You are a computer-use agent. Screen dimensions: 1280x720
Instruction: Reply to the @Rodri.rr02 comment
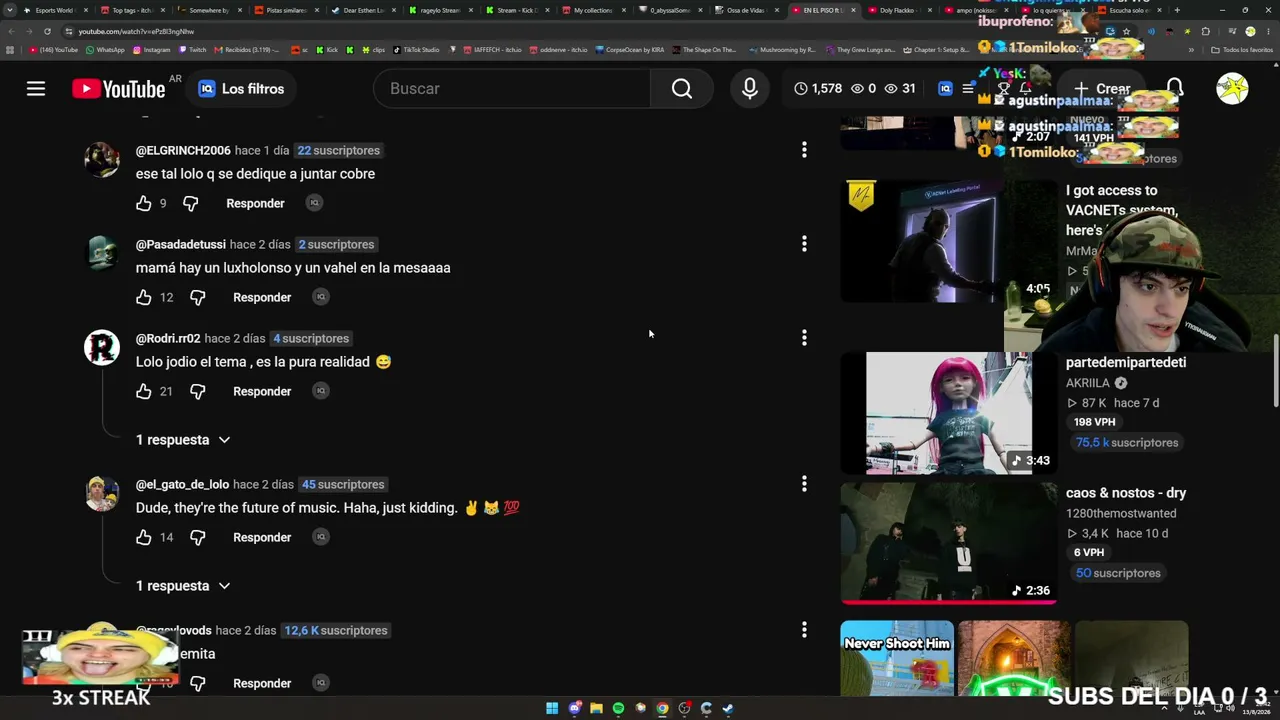point(262,391)
